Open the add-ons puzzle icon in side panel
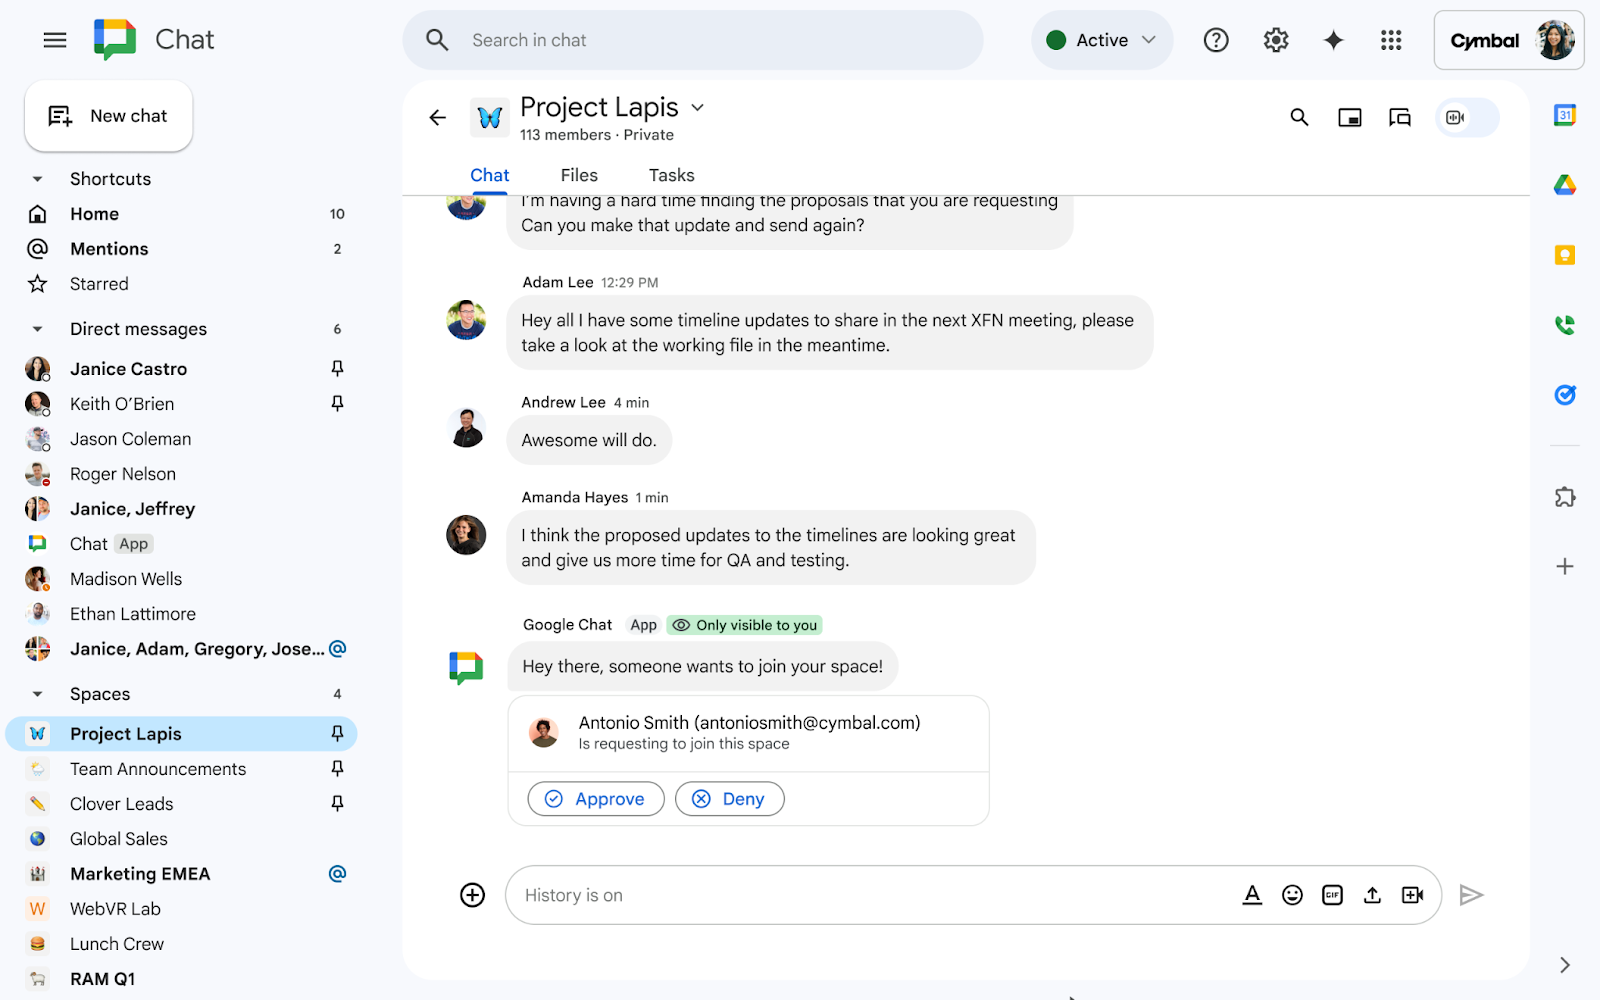 pyautogui.click(x=1565, y=497)
